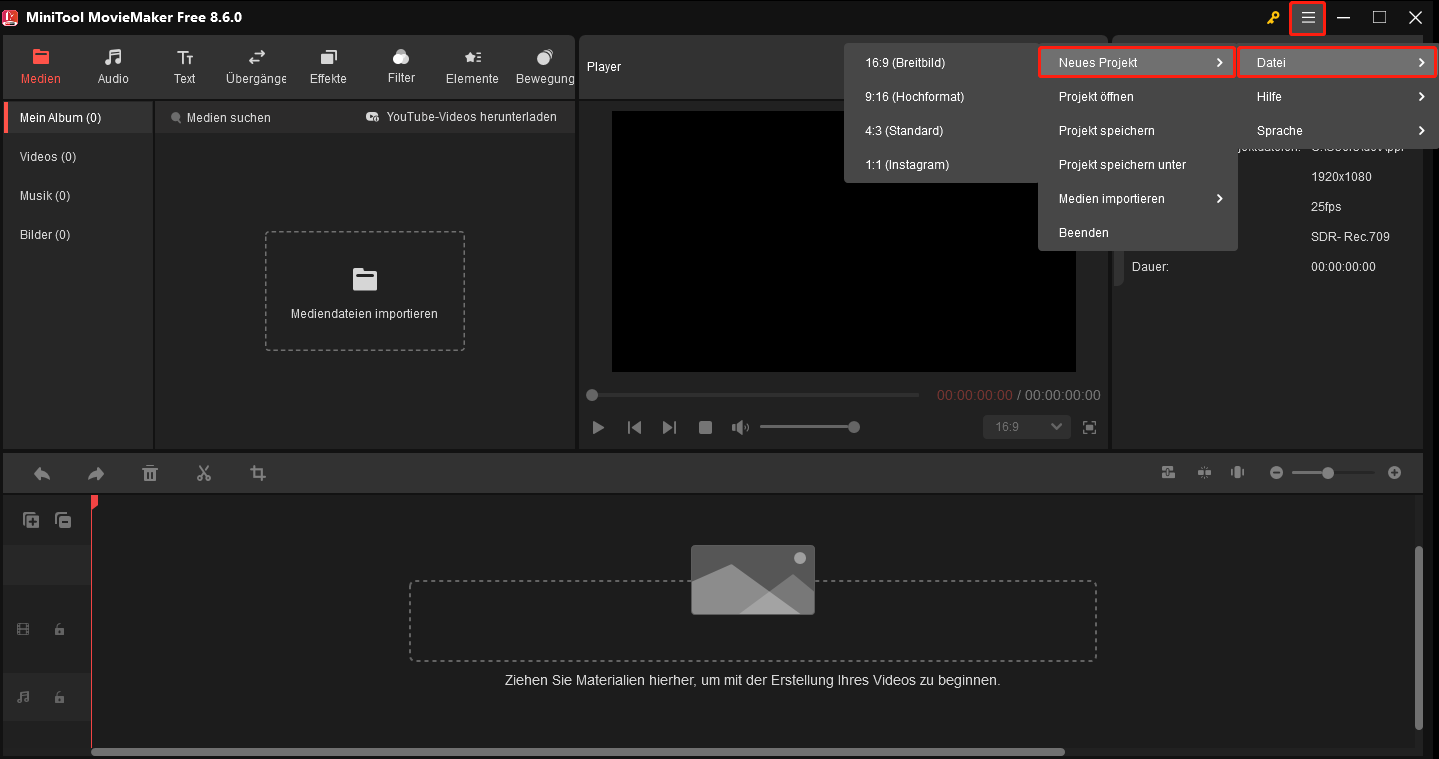Select the crop tool above the timeline

[x=258, y=472]
